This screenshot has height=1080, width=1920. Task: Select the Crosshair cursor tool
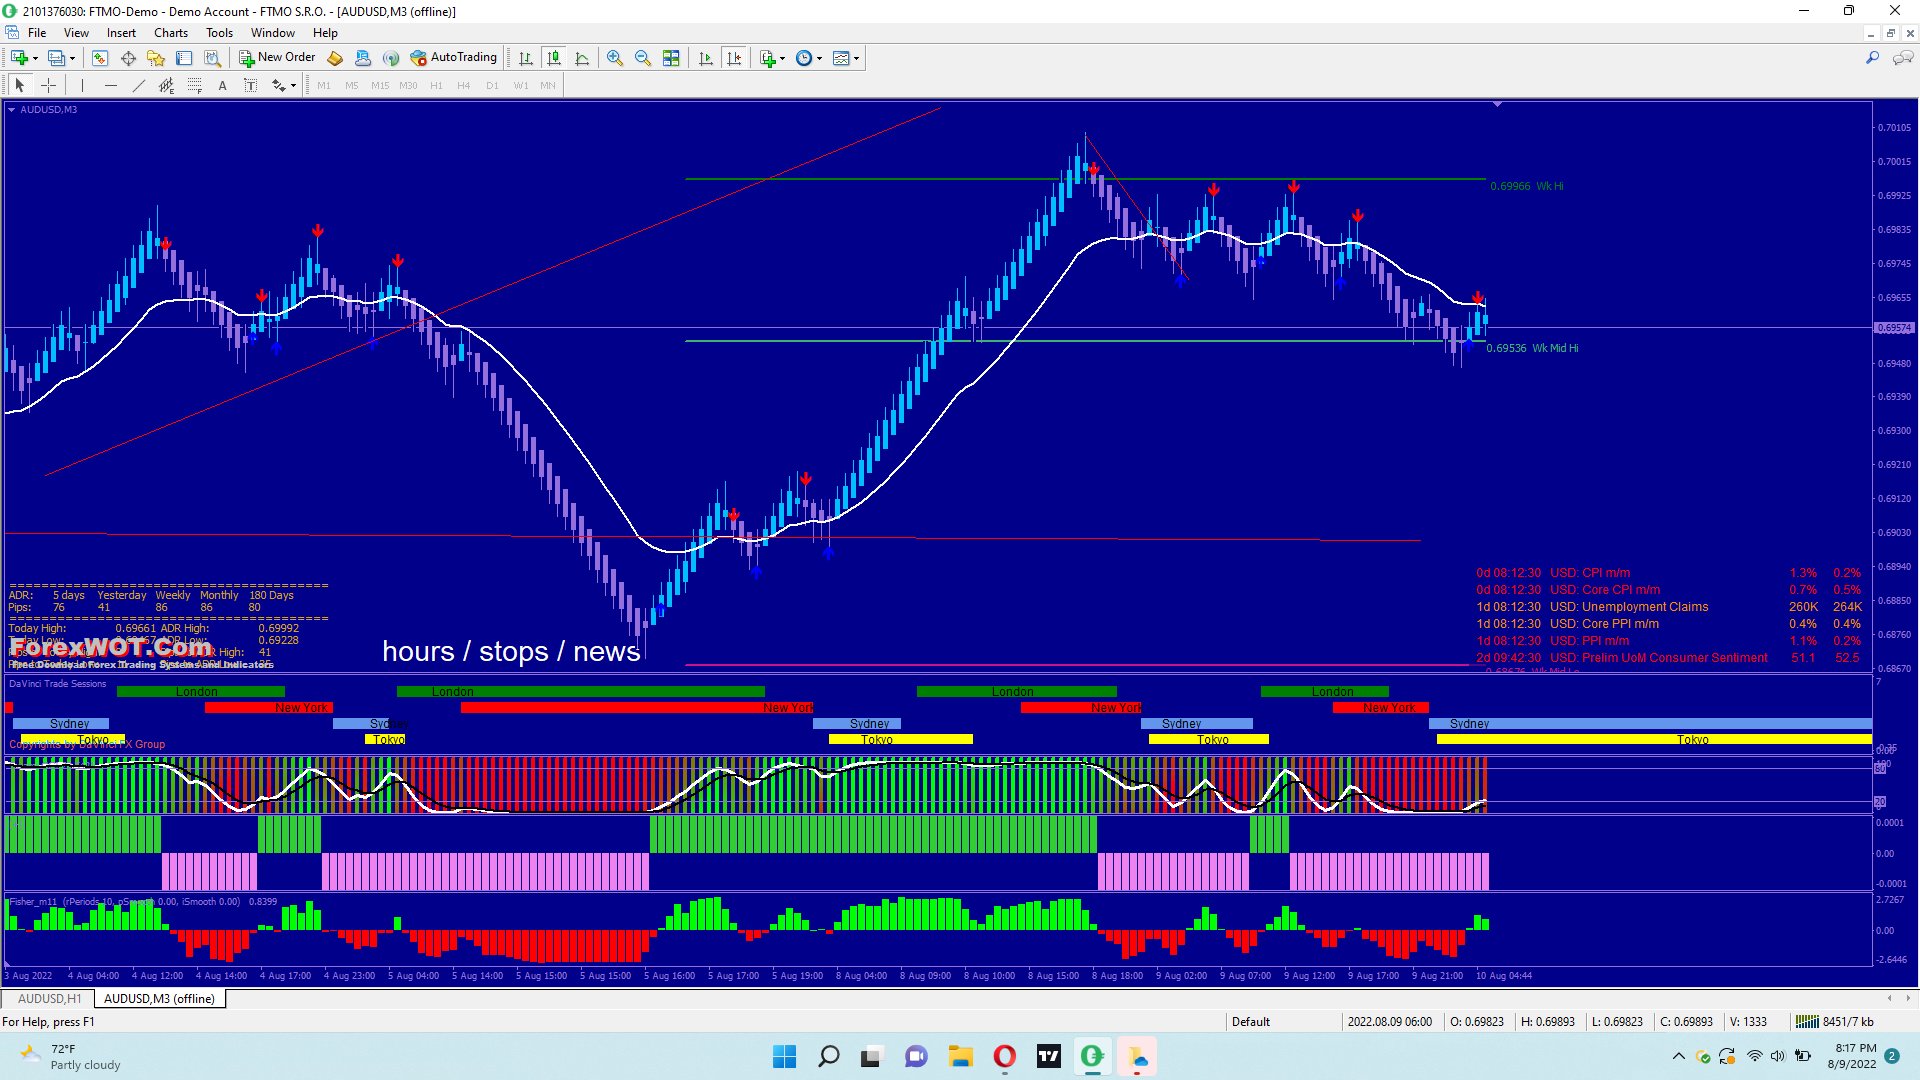48,86
